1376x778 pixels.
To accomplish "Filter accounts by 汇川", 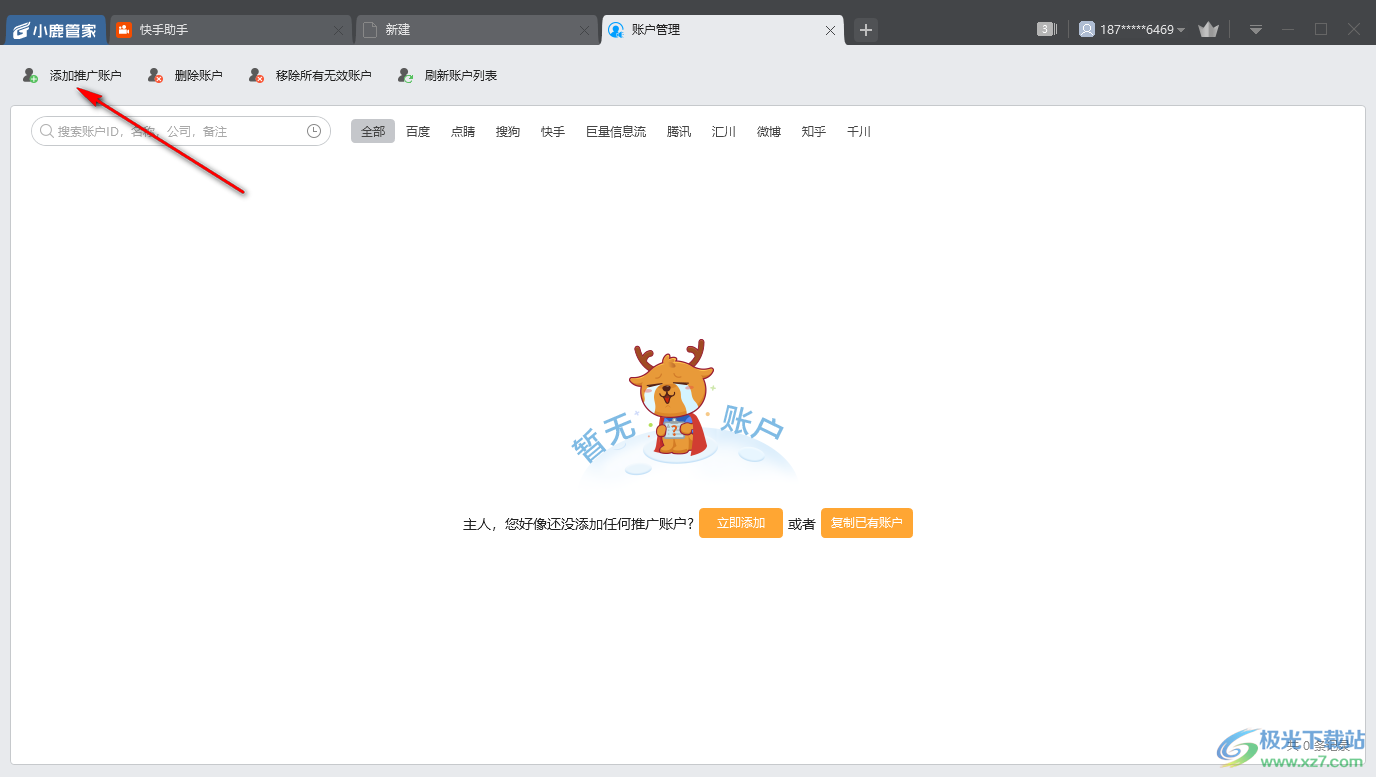I will pos(724,131).
